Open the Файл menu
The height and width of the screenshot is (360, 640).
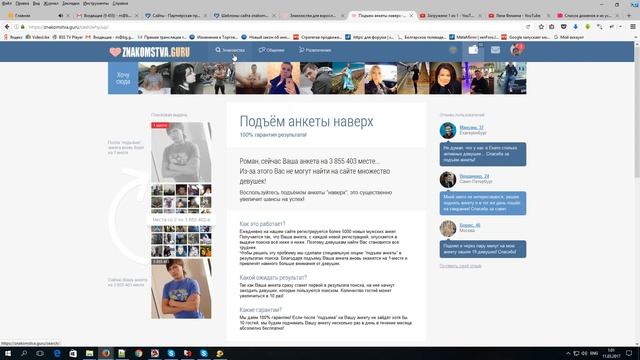point(7,3)
